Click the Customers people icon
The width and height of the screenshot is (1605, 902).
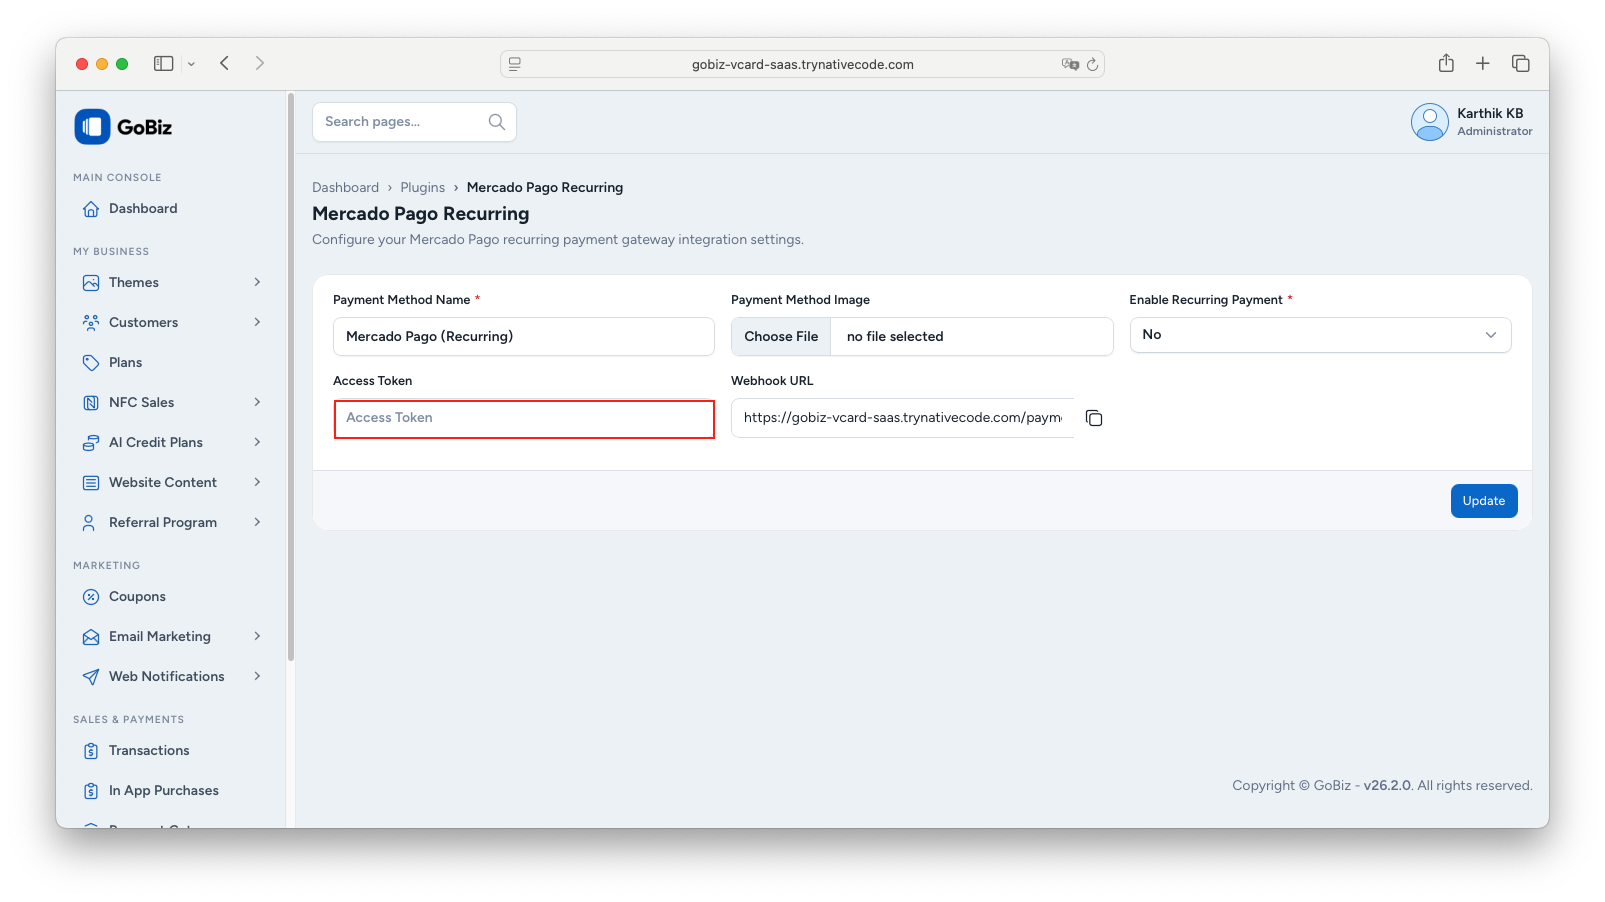pos(91,323)
